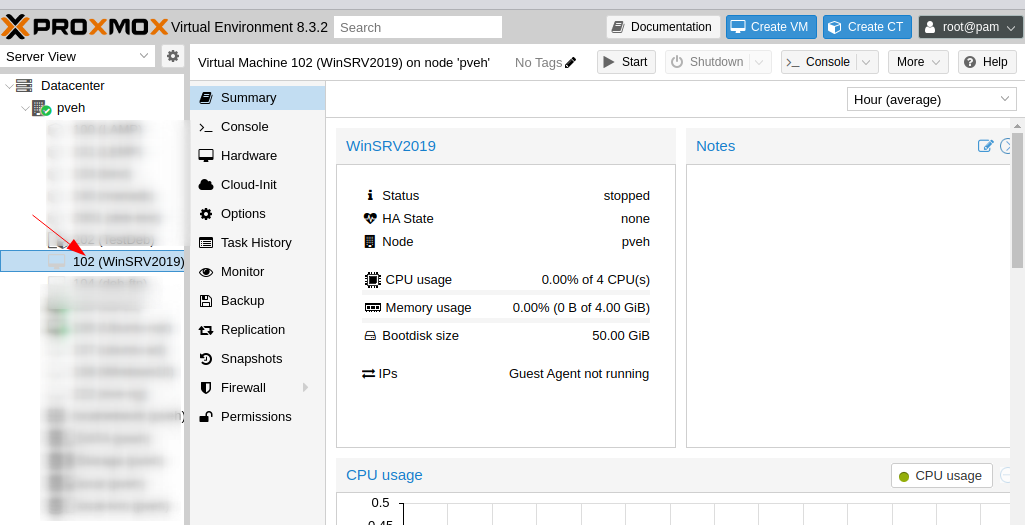1025x525 pixels.
Task: Toggle CPU usage legend in chart
Action: (x=941, y=476)
